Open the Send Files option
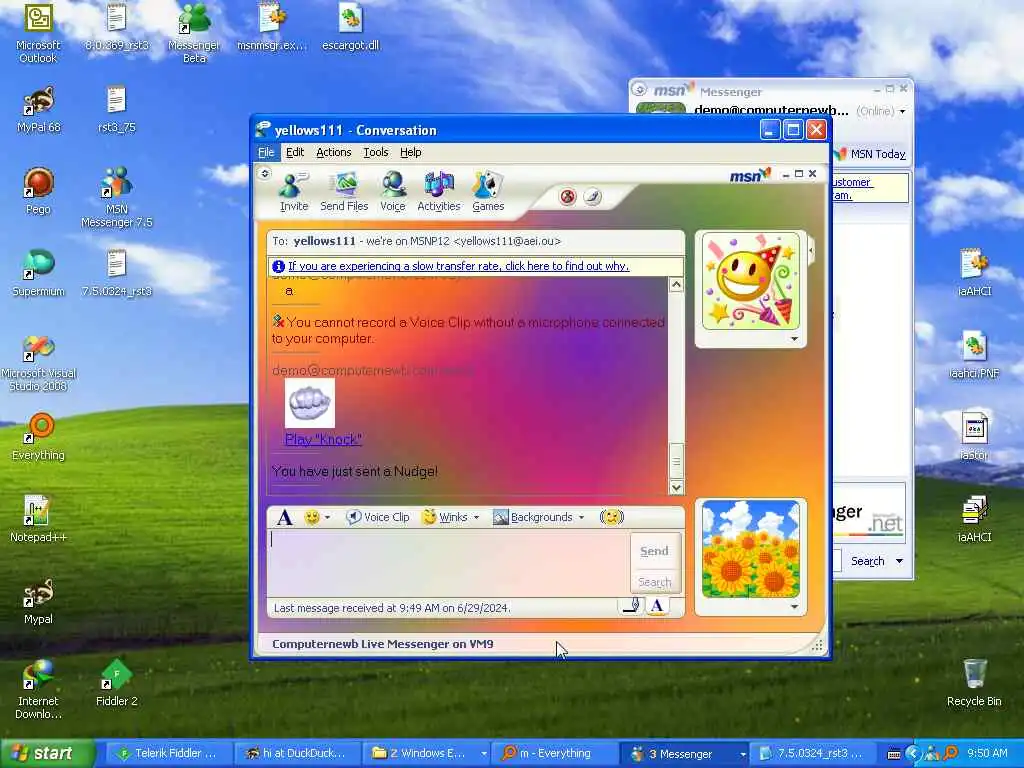The height and width of the screenshot is (768, 1024). click(344, 192)
